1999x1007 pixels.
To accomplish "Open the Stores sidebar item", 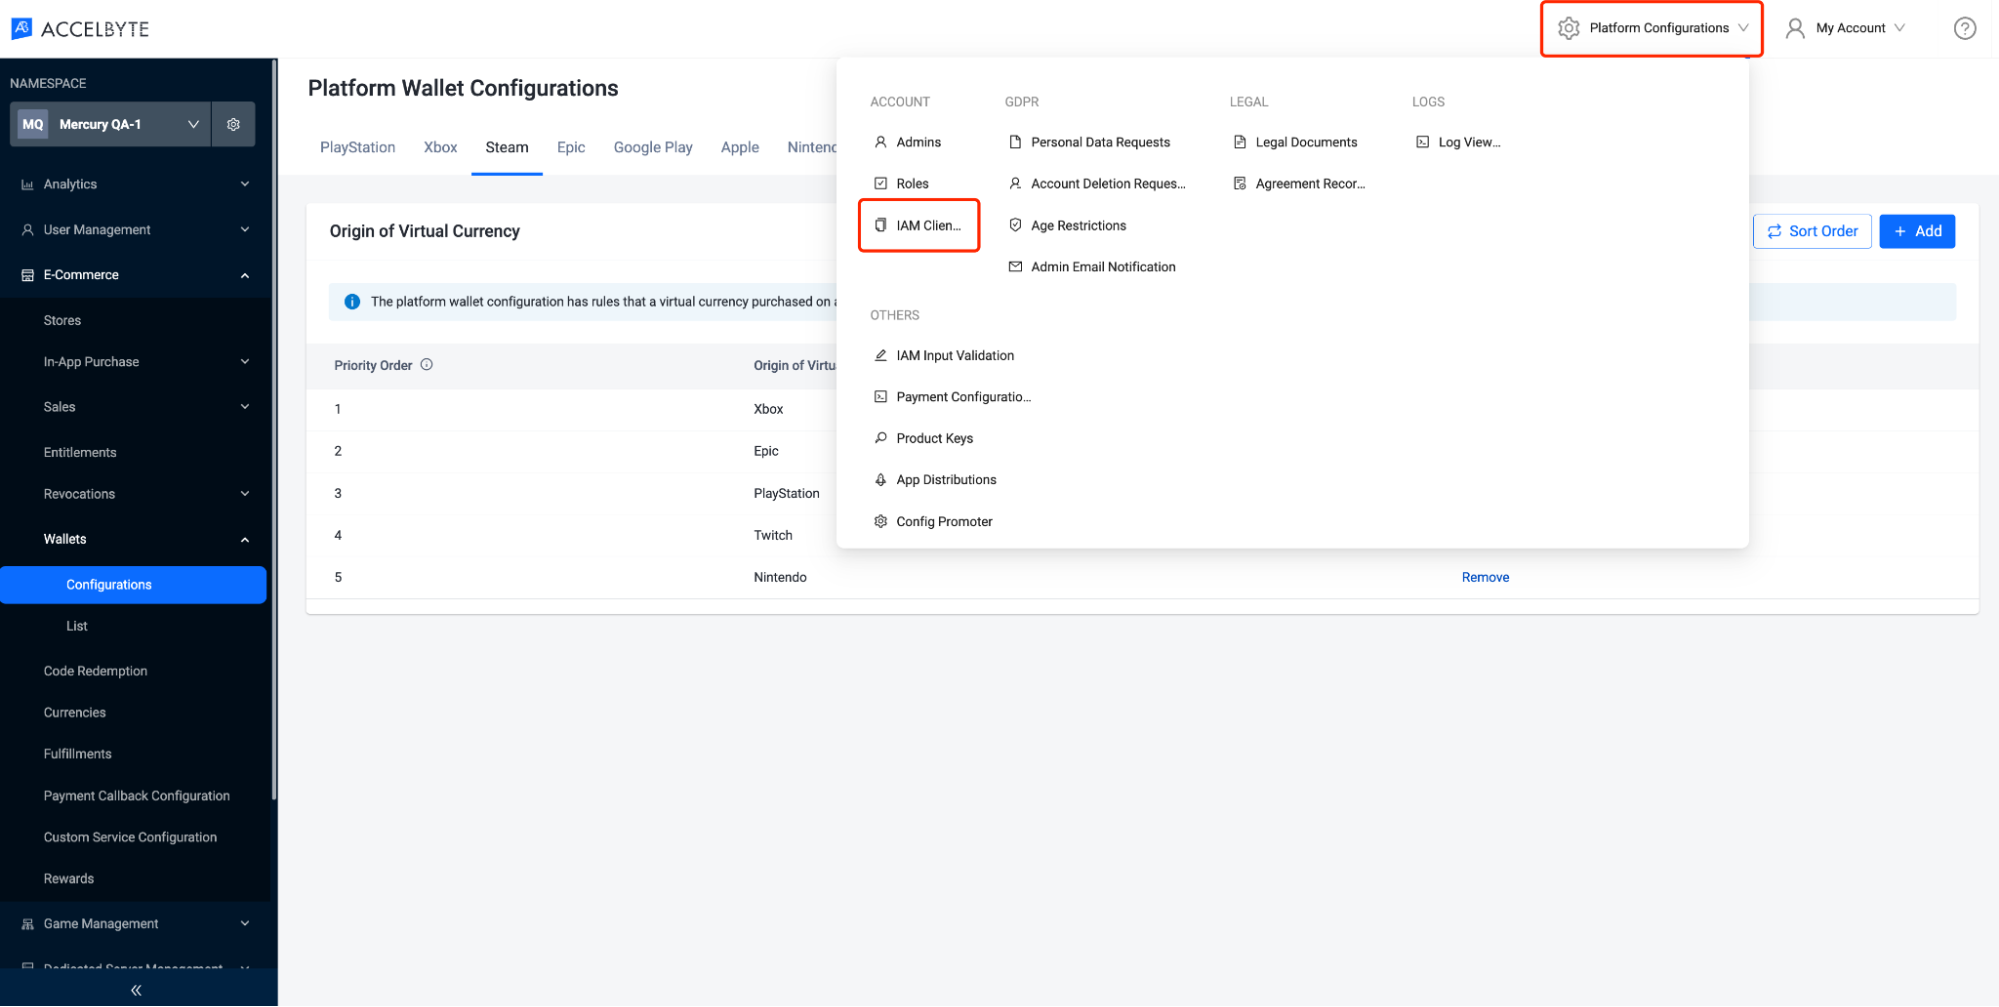I will point(62,321).
